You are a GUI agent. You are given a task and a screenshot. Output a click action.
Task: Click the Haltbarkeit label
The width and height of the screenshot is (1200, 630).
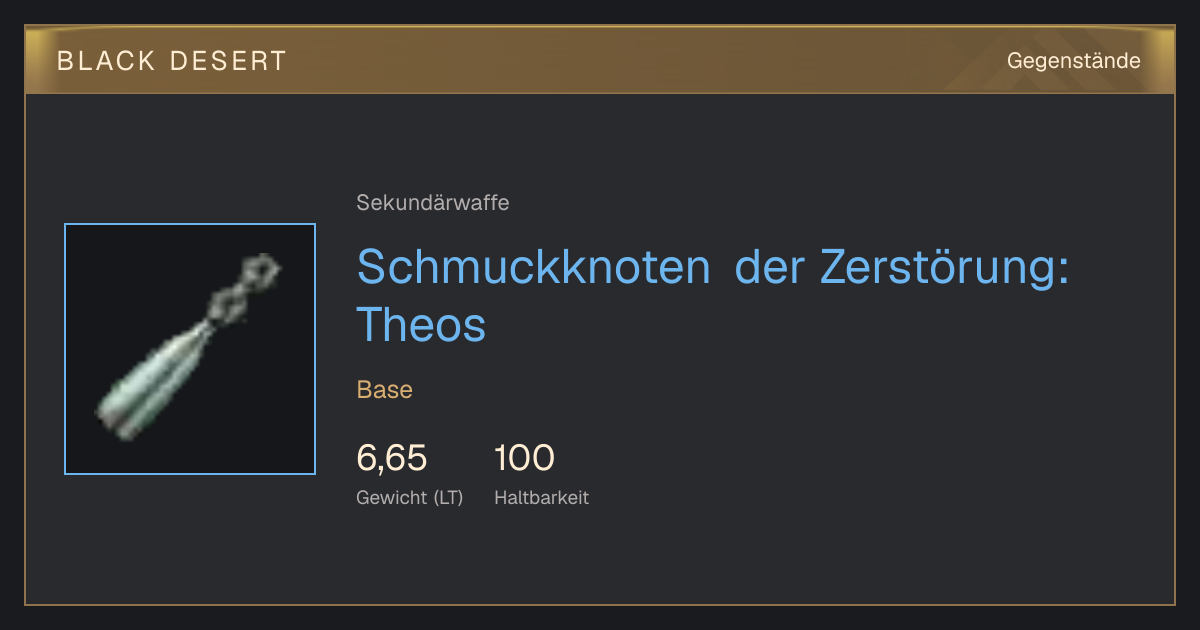point(541,497)
